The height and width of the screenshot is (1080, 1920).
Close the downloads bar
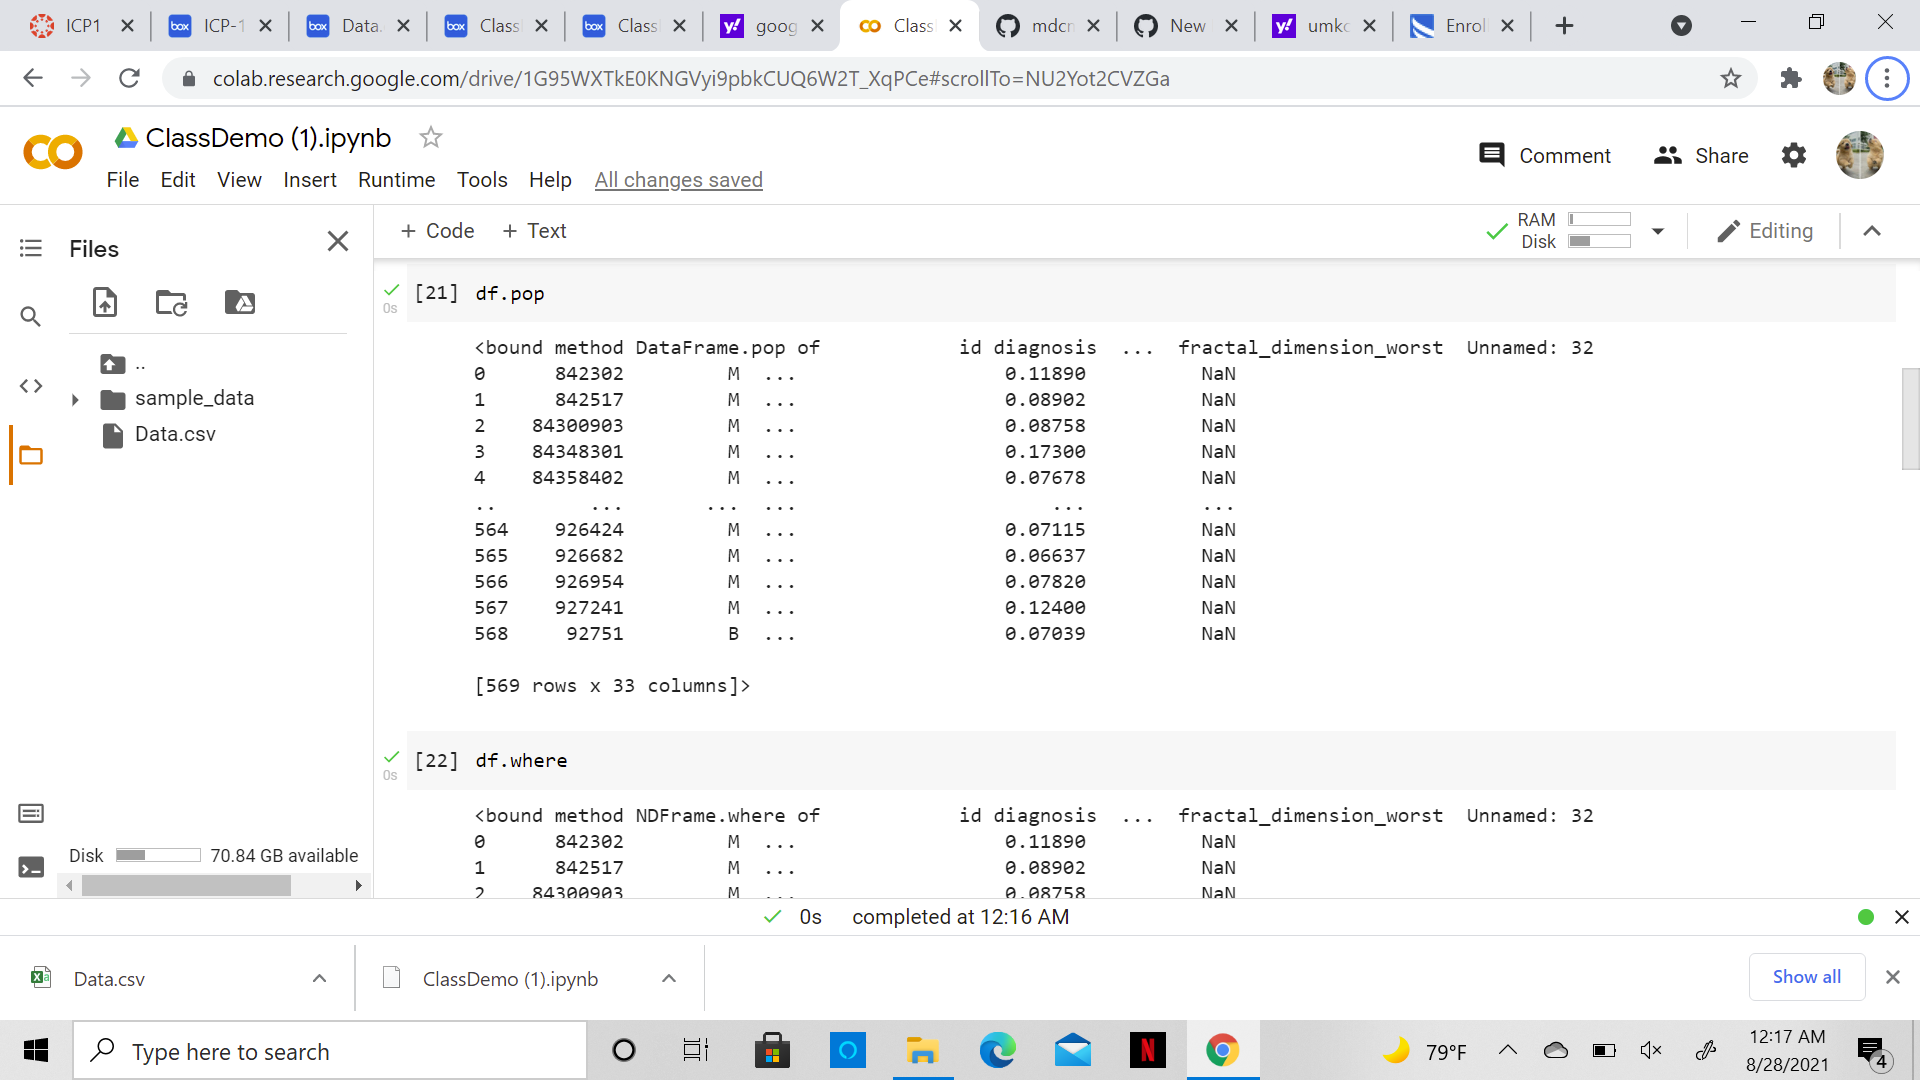1893,977
